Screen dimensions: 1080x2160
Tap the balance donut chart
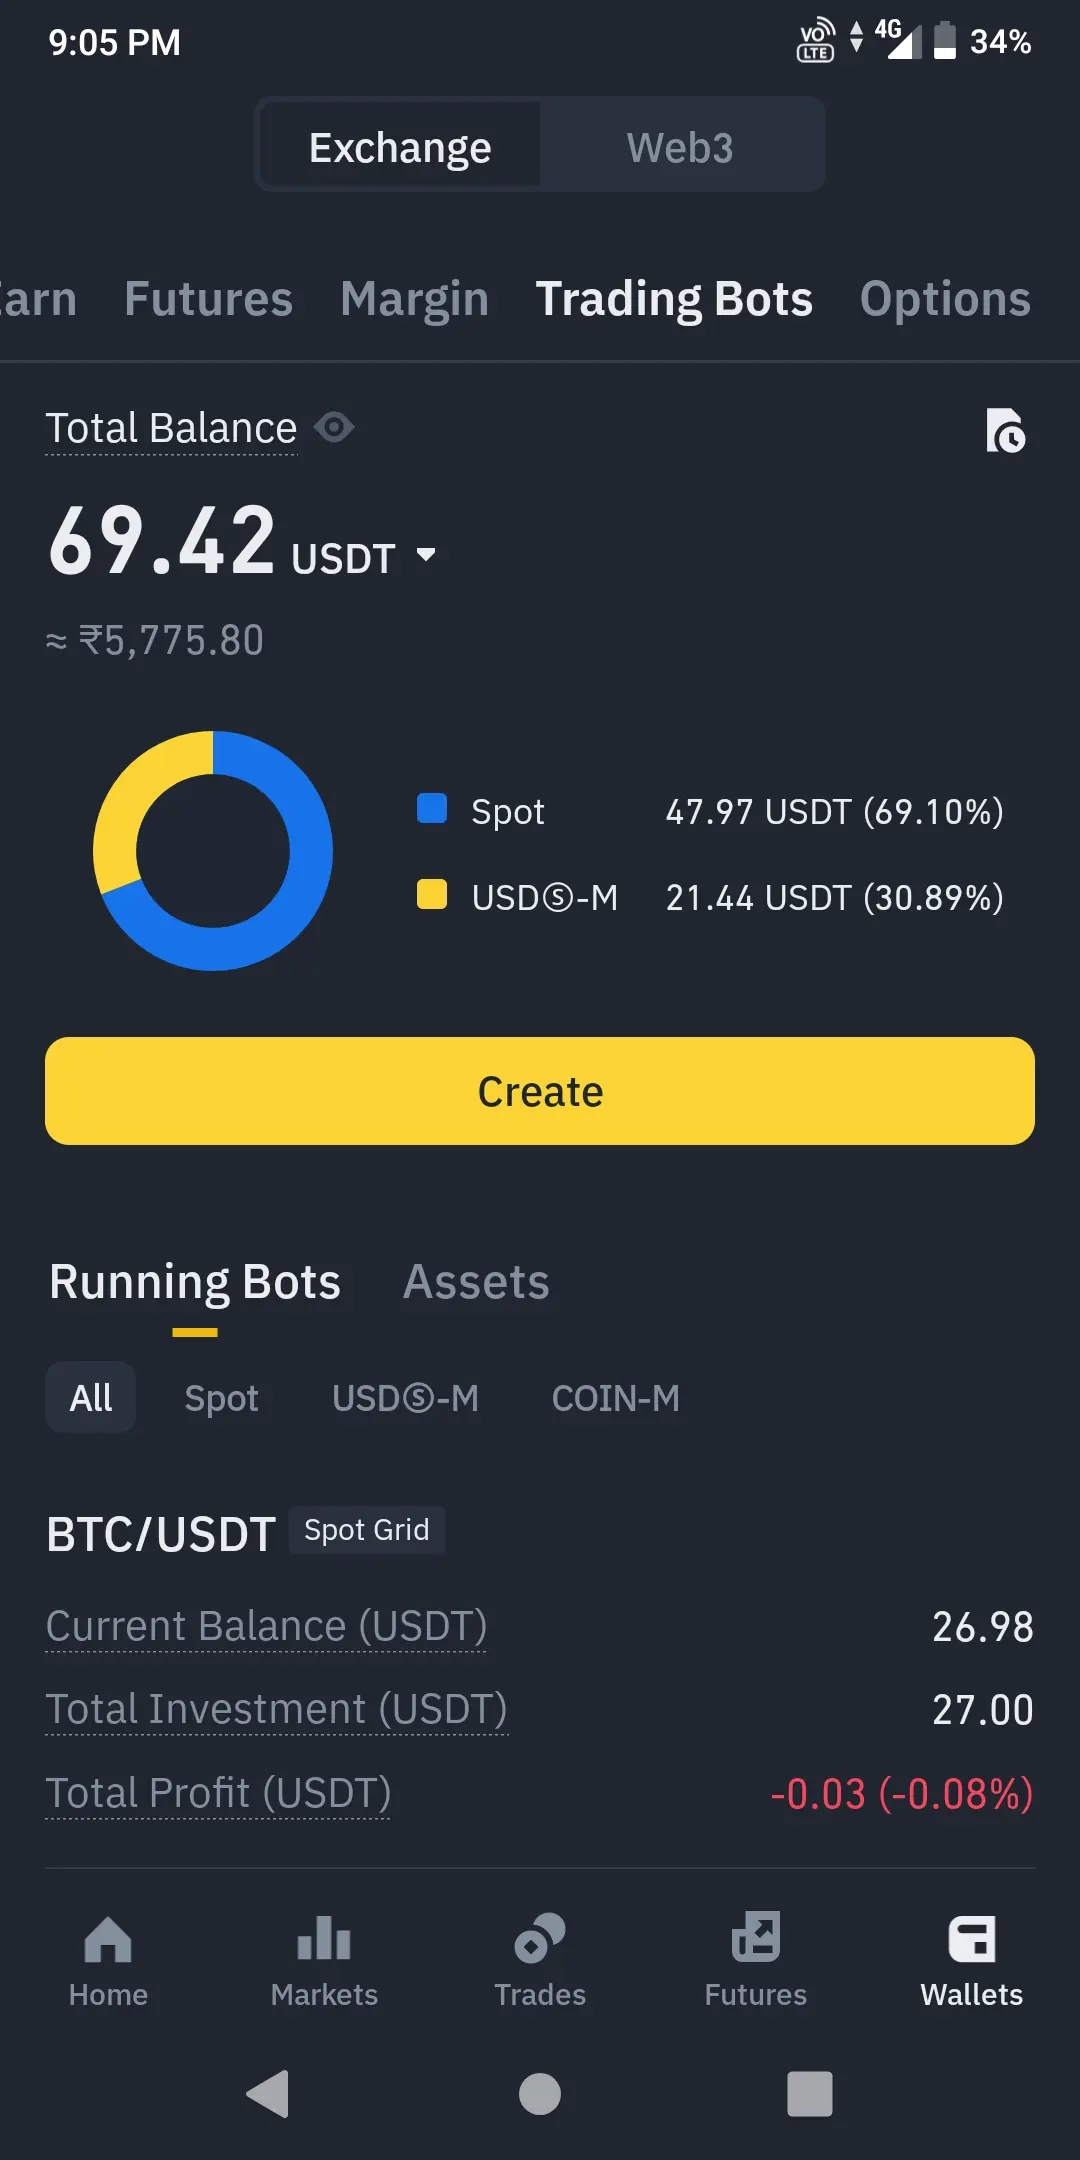(x=213, y=851)
